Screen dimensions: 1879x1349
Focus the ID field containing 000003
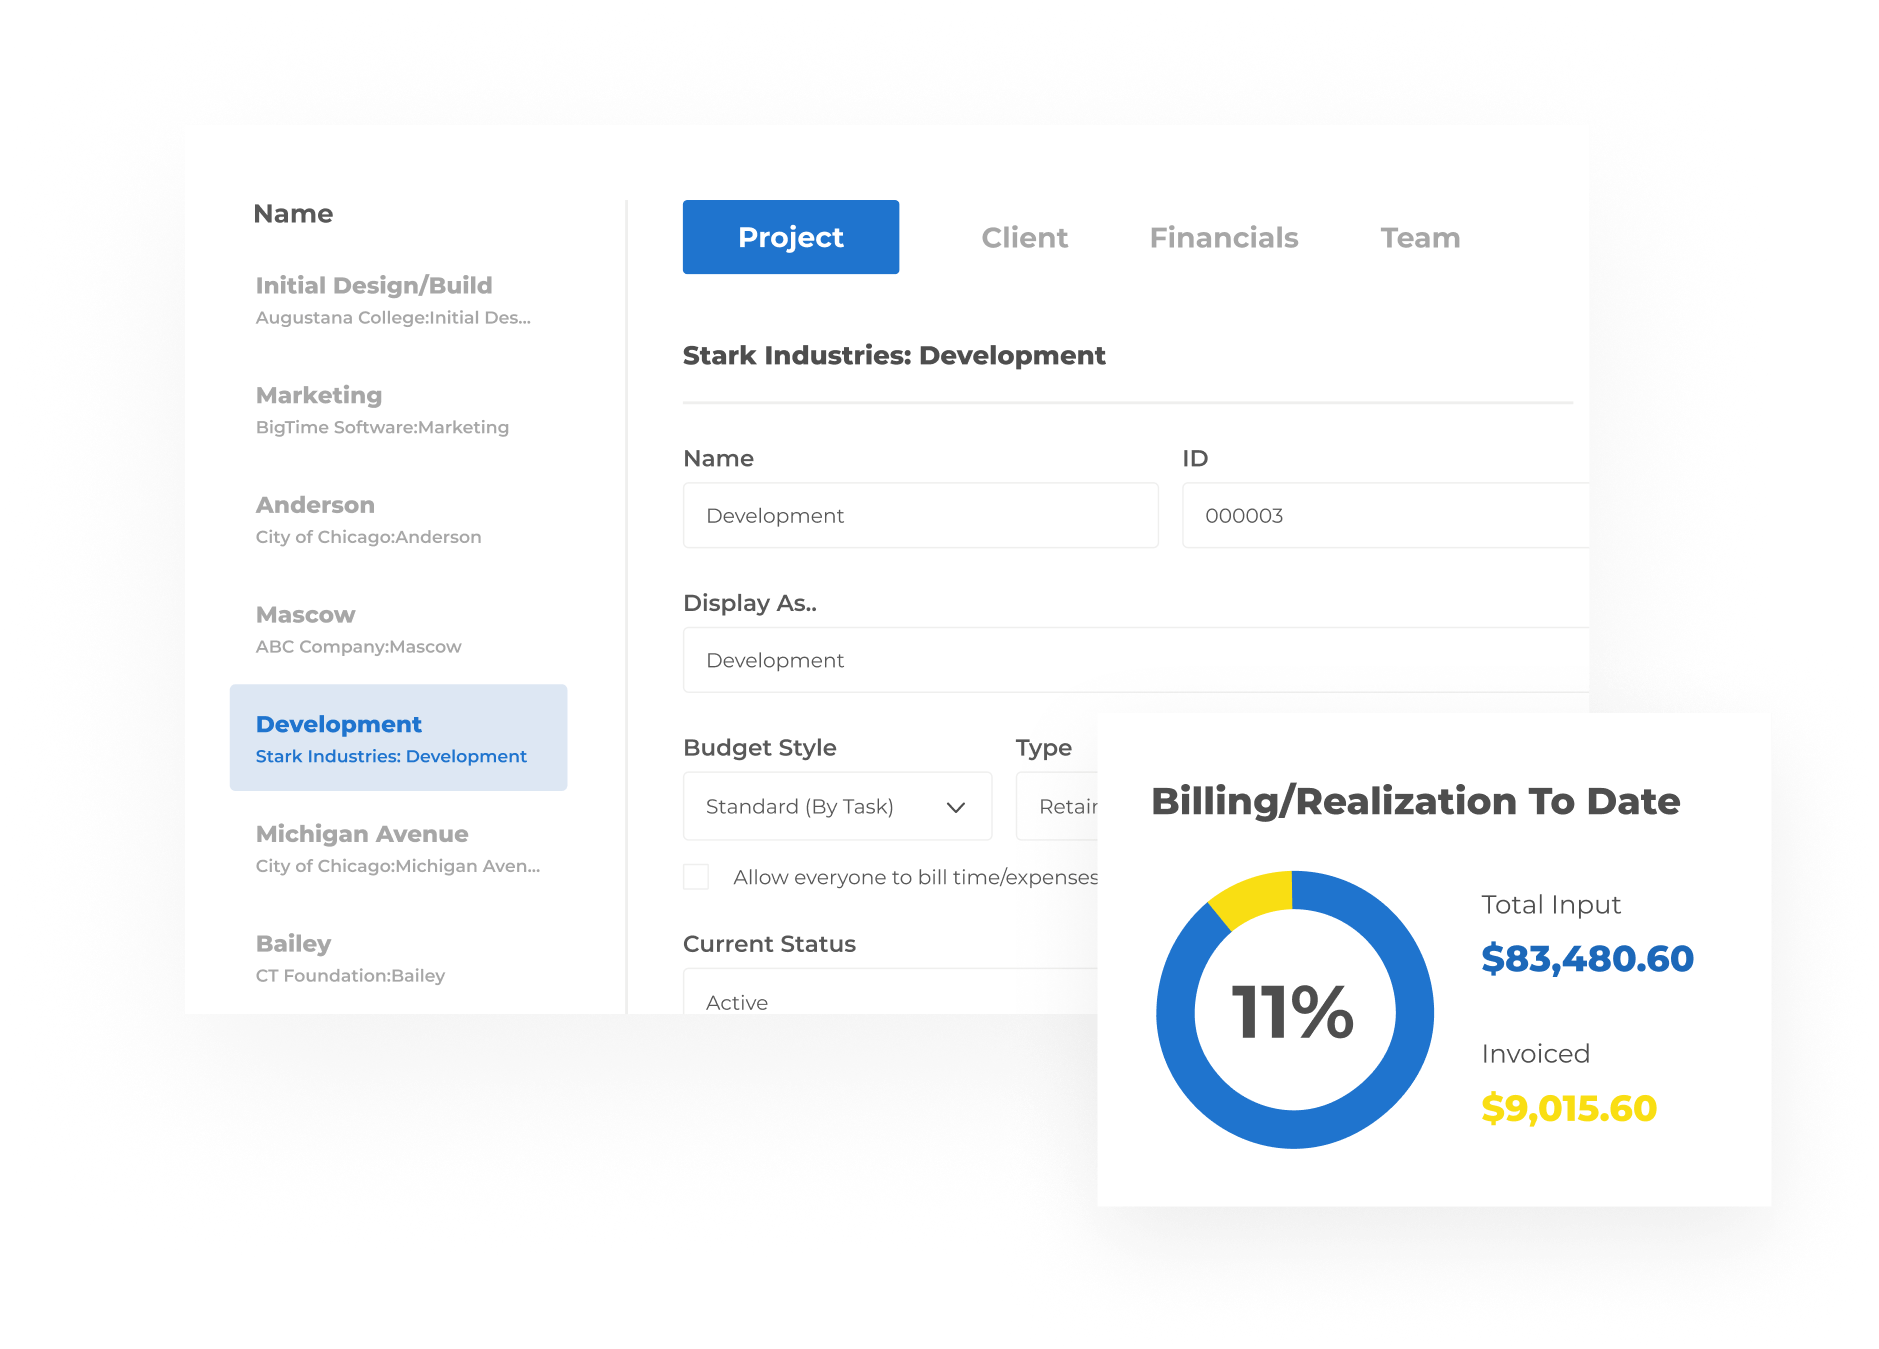1385,515
